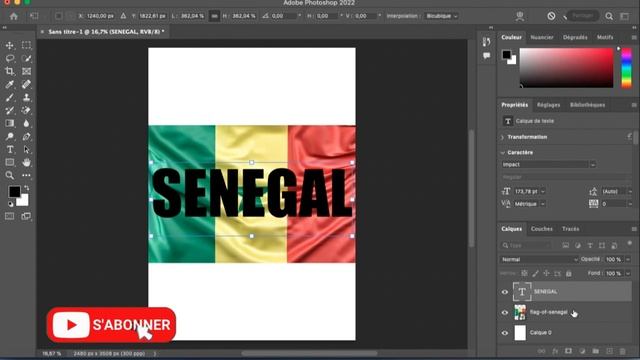The width and height of the screenshot is (640, 360).
Task: Change the screen mode
Action: click(x=26, y=216)
